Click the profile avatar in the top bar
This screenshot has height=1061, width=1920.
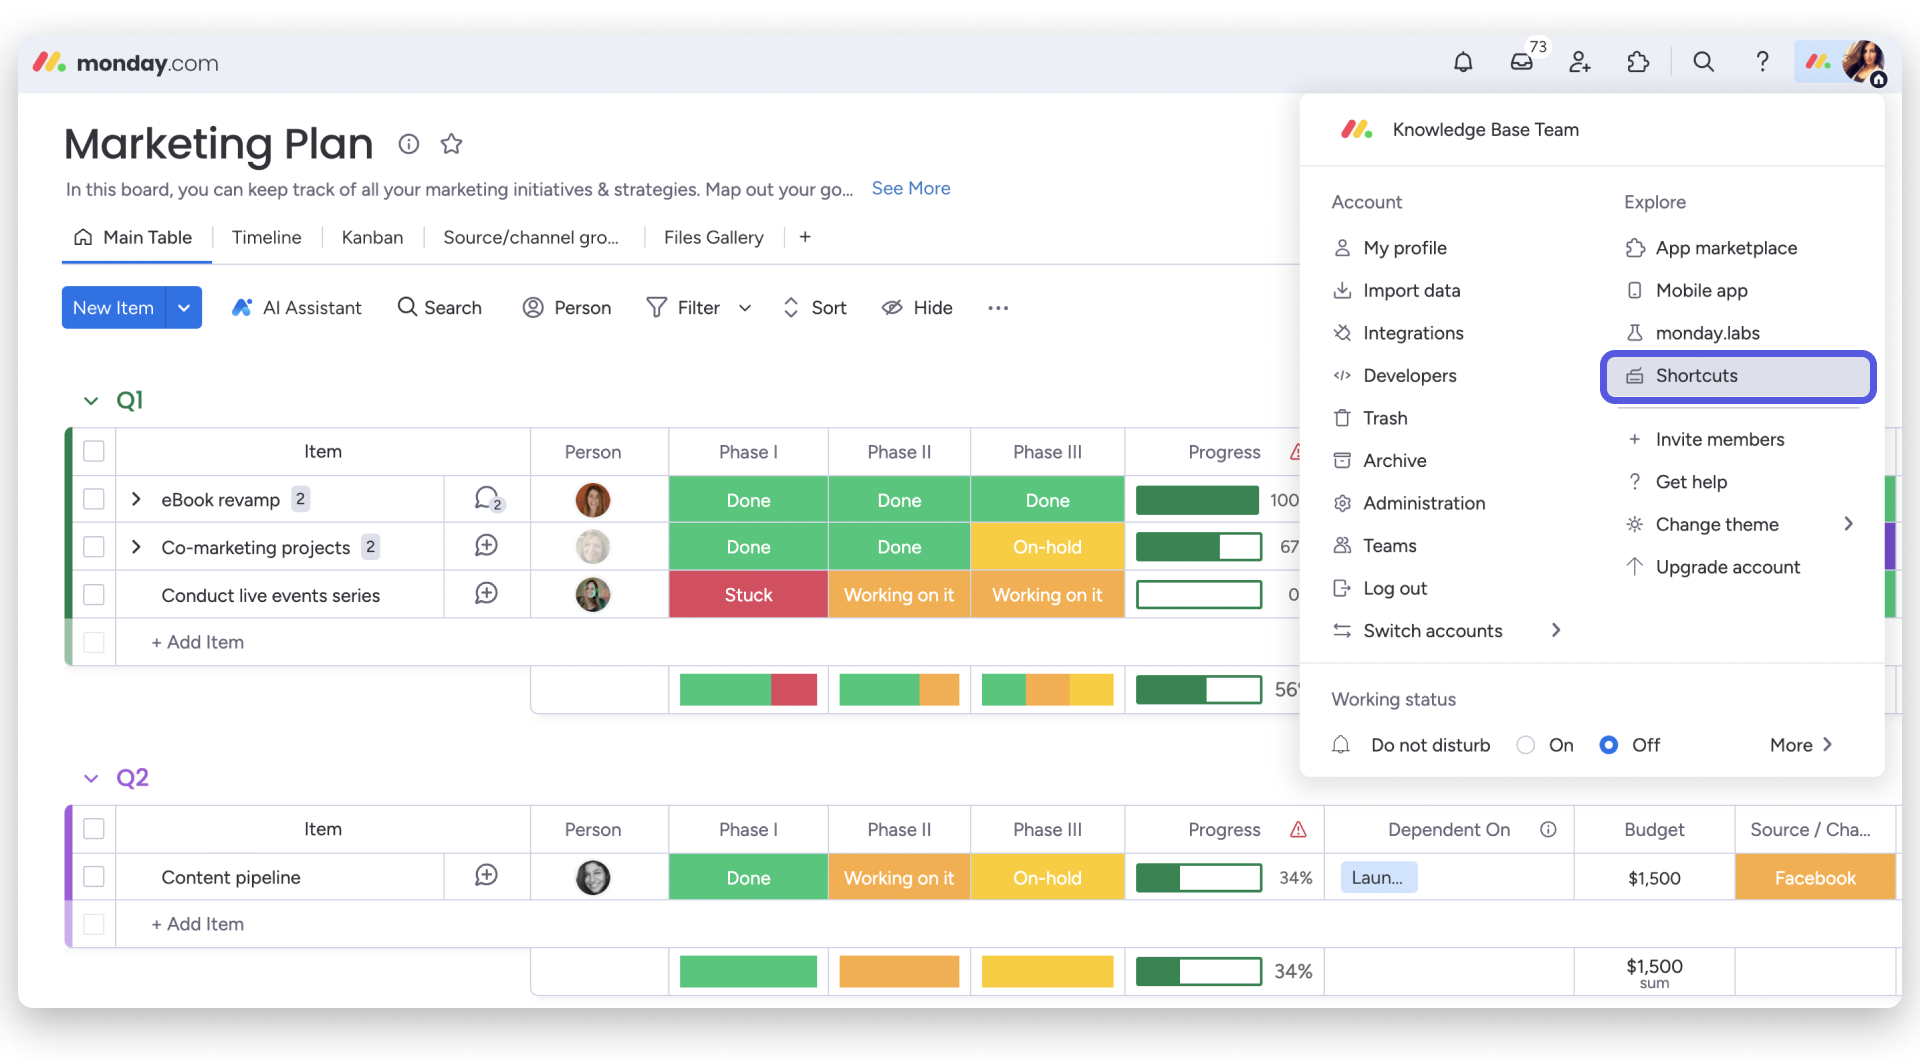coord(1864,62)
